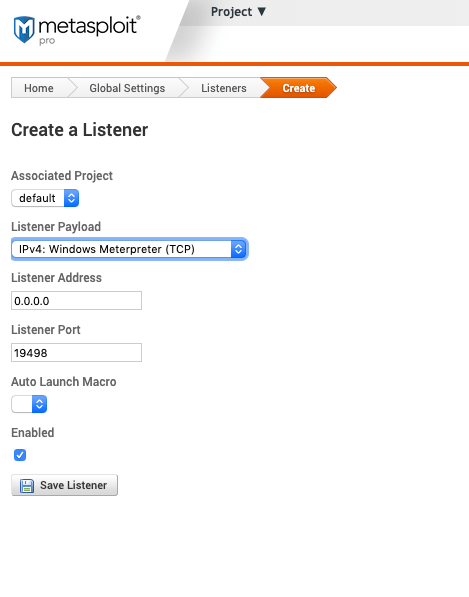Click the Metasploit shield logo icon
This screenshot has height=597, width=469.
24,29
